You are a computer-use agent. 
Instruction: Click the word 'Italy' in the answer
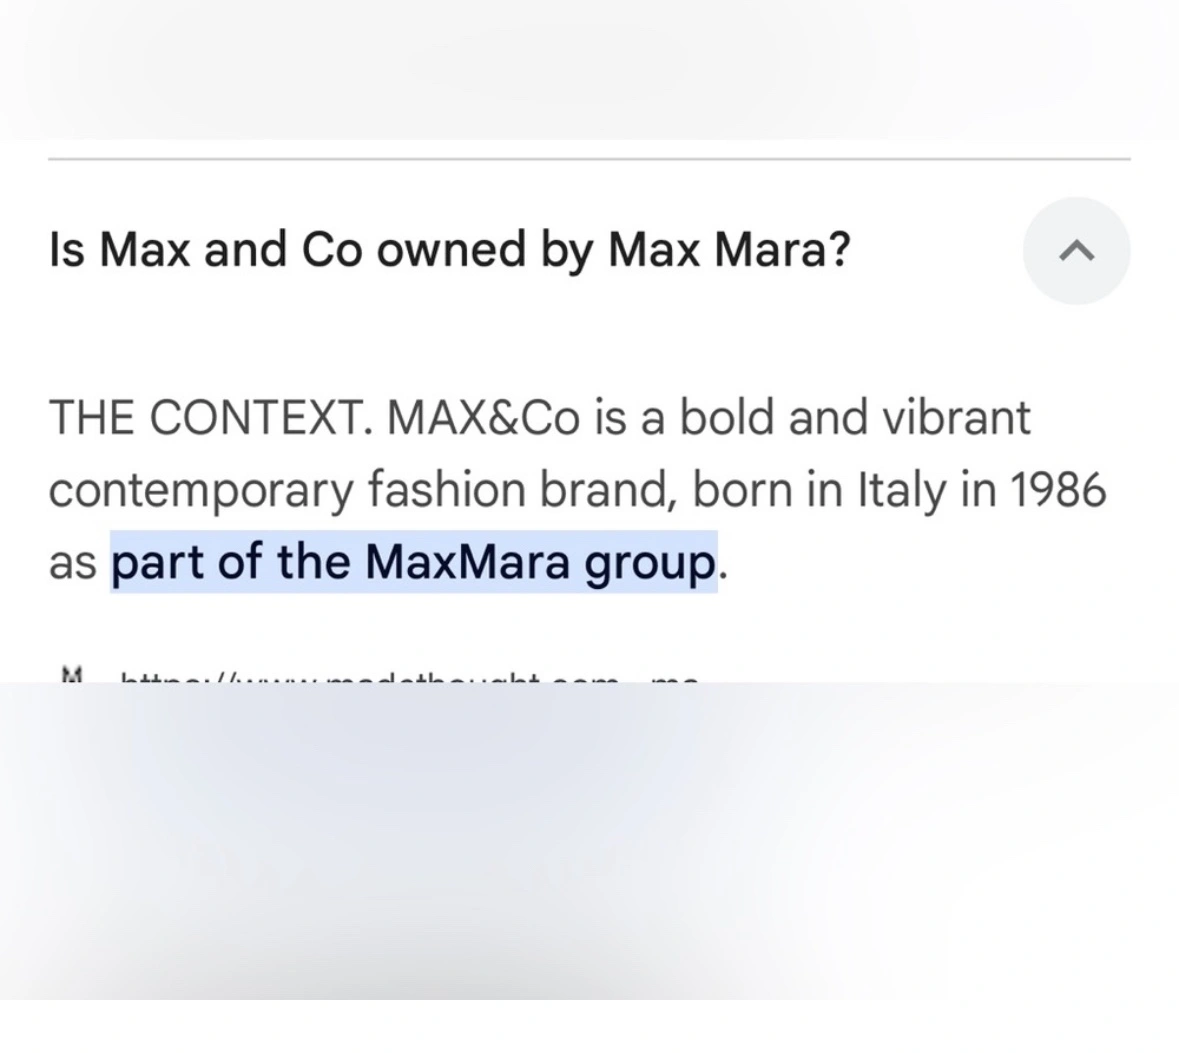(902, 490)
